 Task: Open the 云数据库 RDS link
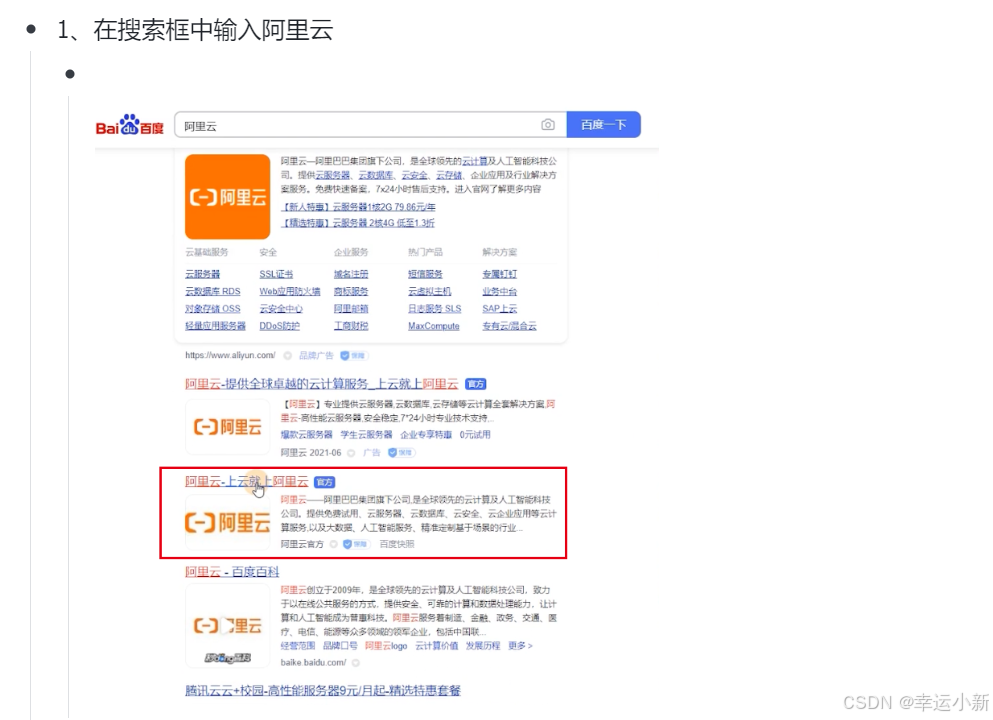point(213,291)
